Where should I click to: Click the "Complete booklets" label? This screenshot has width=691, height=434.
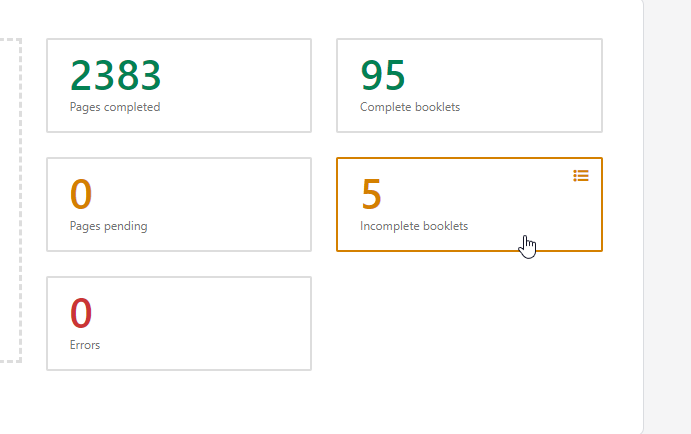pyautogui.click(x=410, y=107)
